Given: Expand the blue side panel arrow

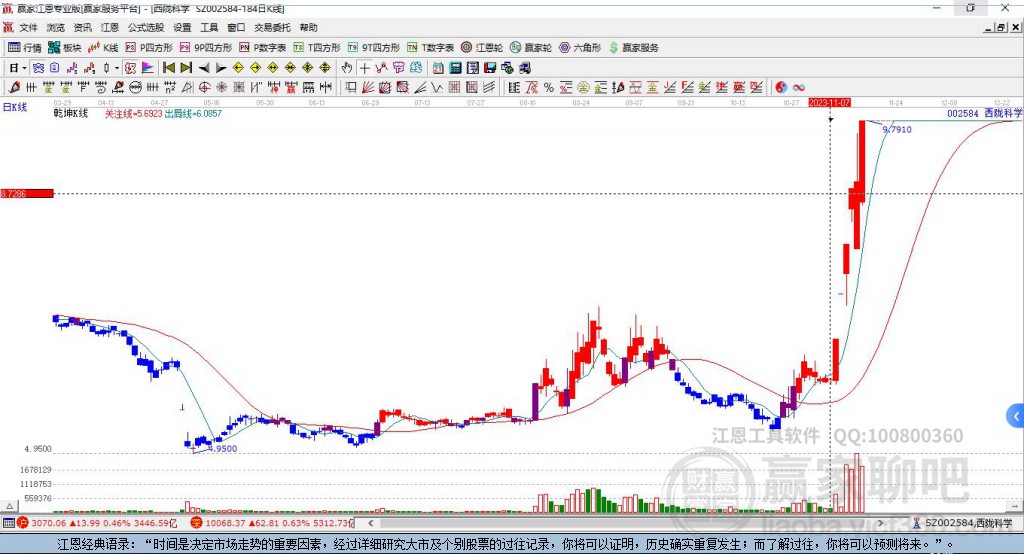Looking at the screenshot, I should coord(1016,416).
